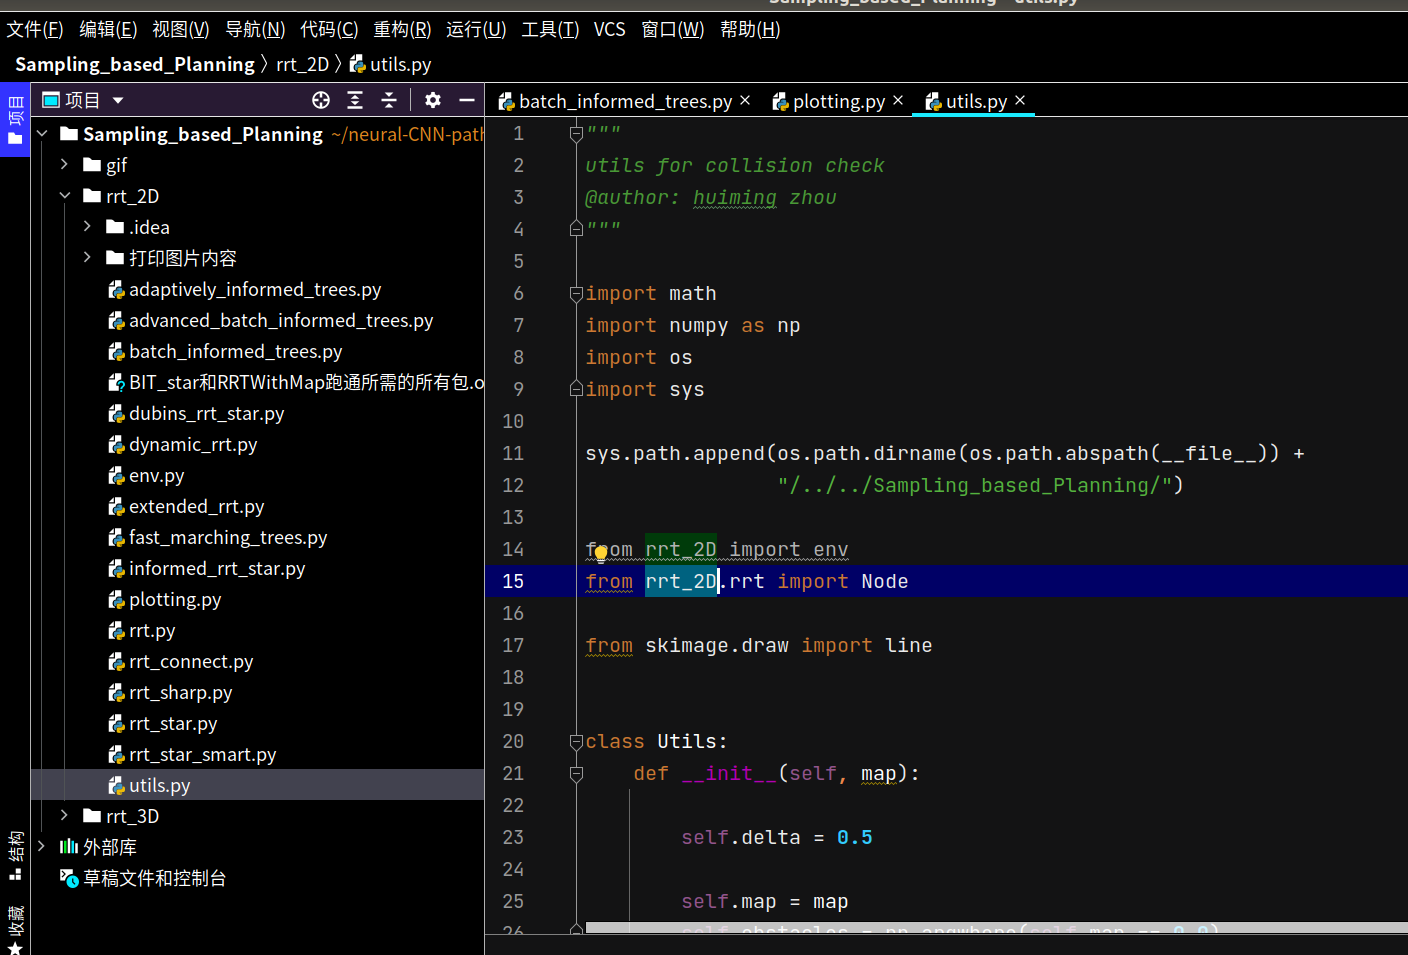Open the 文件(F) menu
The width and height of the screenshot is (1408, 955).
pos(35,29)
